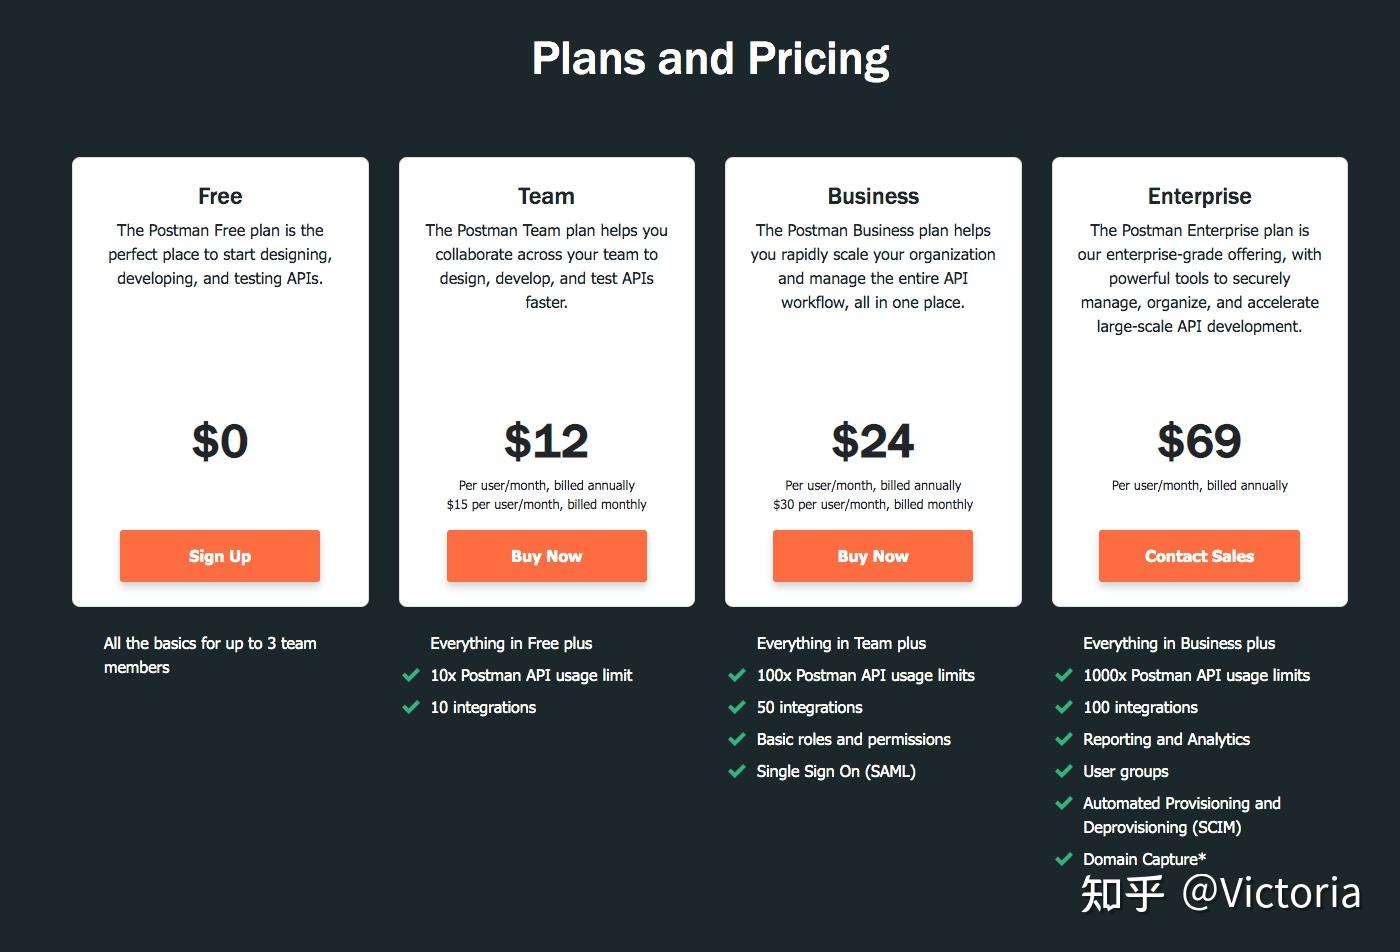Image resolution: width=1400 pixels, height=952 pixels.
Task: Click Buy Now for Team plan
Action: (546, 556)
